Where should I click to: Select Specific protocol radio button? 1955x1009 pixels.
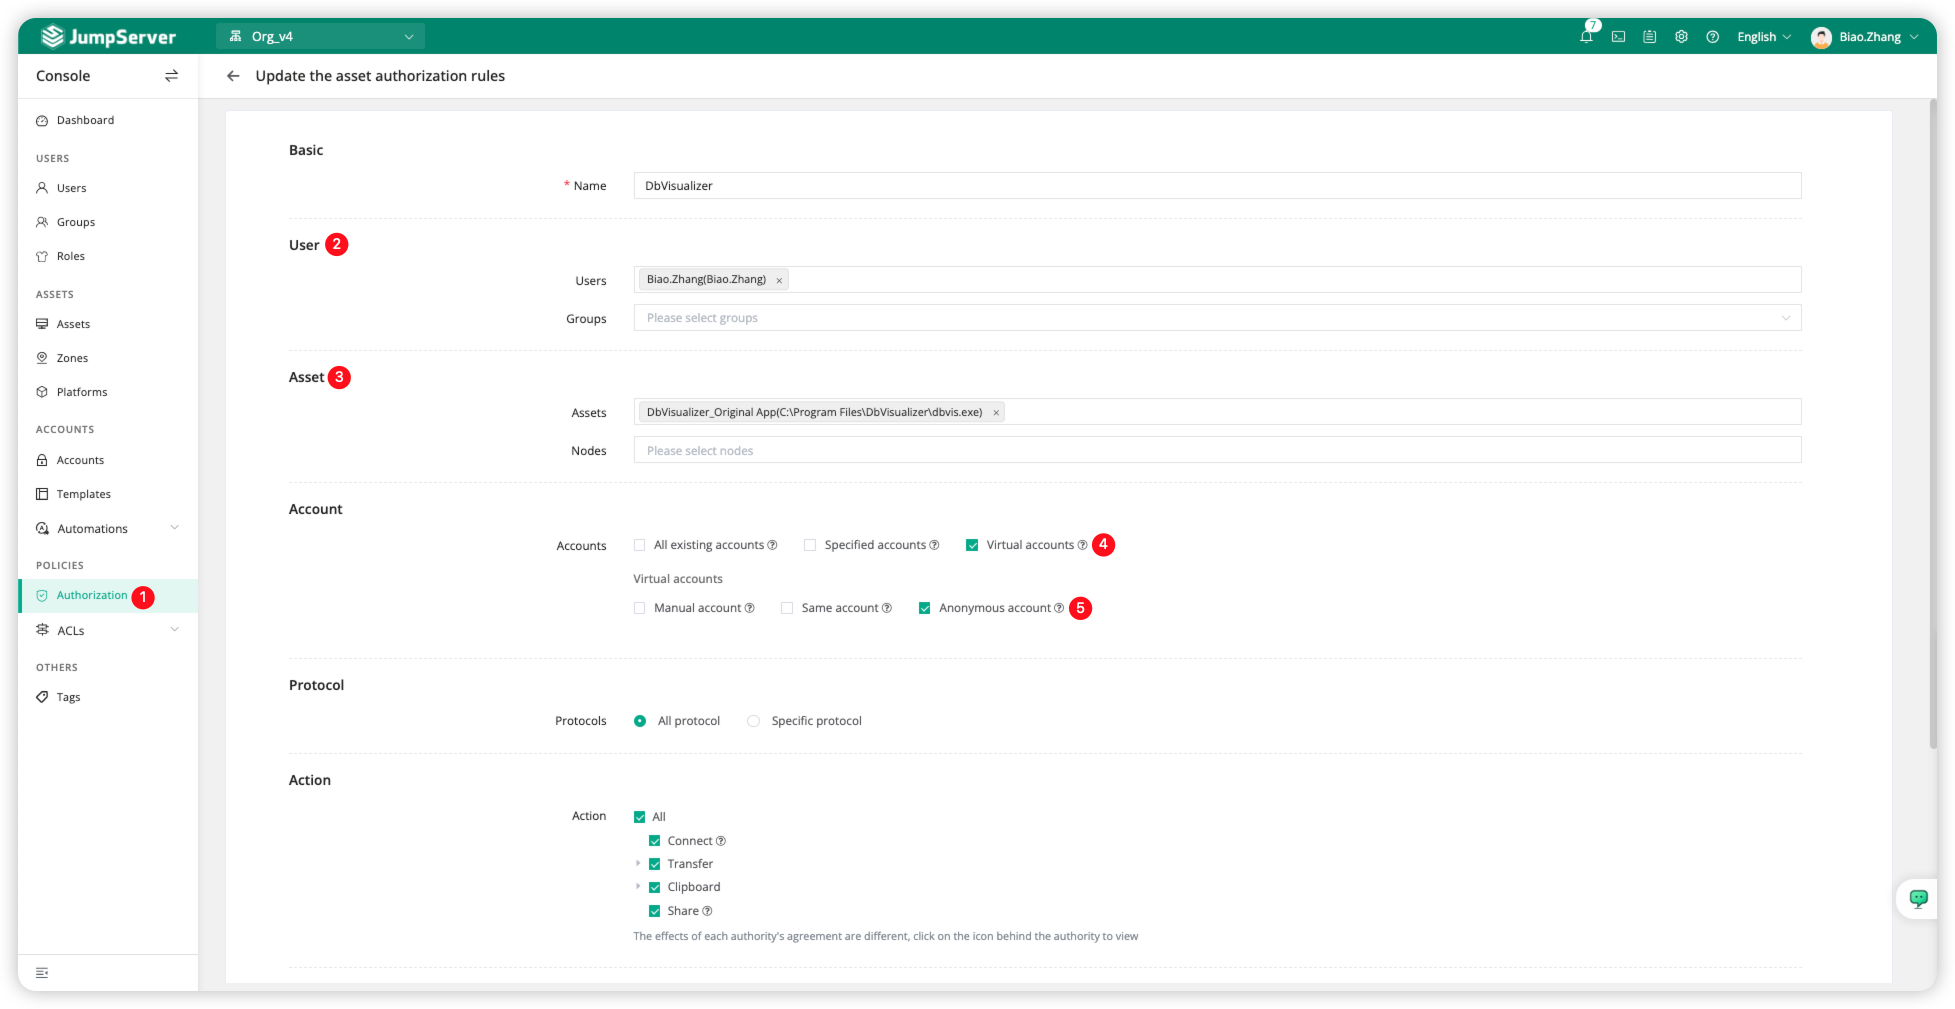[x=754, y=721]
